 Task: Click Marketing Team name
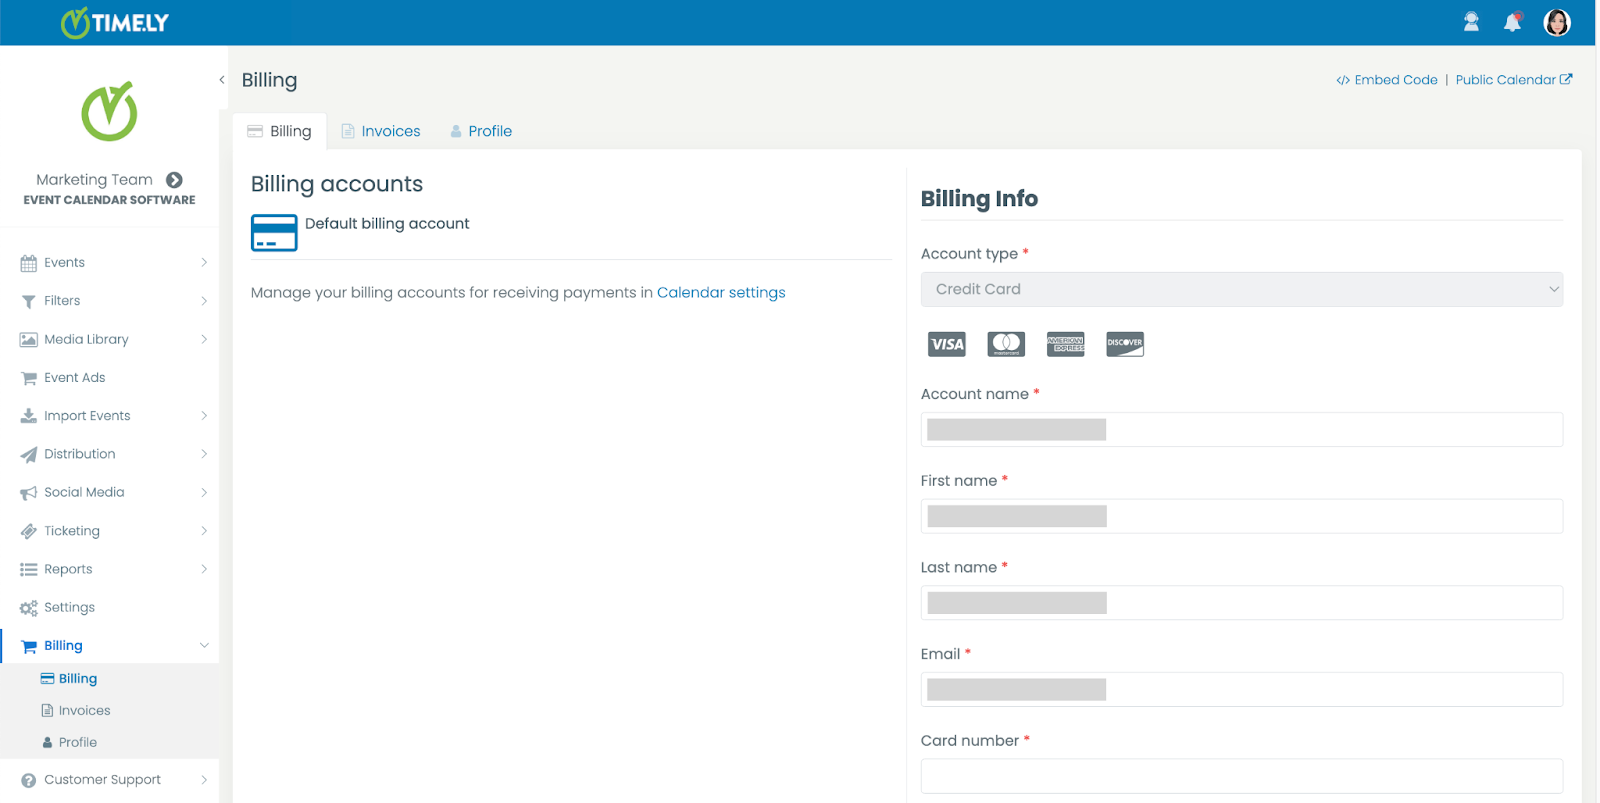click(95, 180)
